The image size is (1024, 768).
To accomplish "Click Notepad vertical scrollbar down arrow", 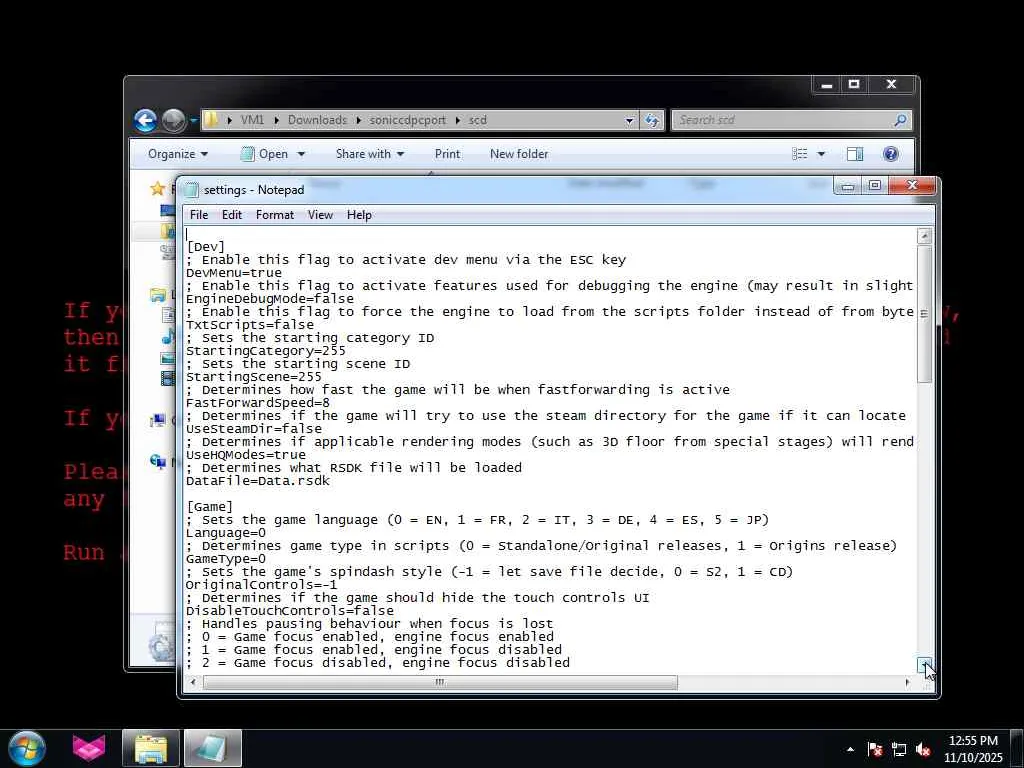I will (x=924, y=665).
